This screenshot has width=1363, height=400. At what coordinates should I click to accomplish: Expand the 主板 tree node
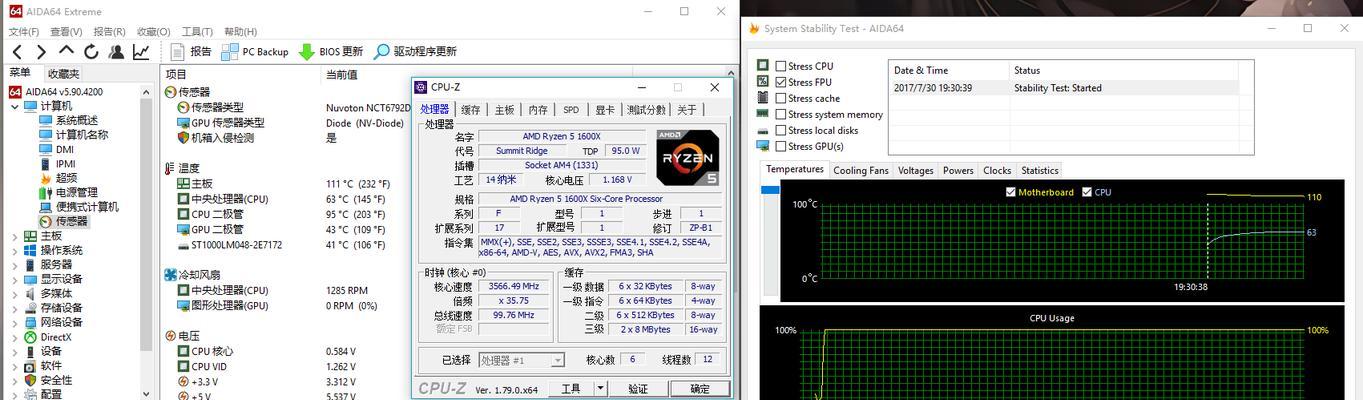tap(14, 236)
